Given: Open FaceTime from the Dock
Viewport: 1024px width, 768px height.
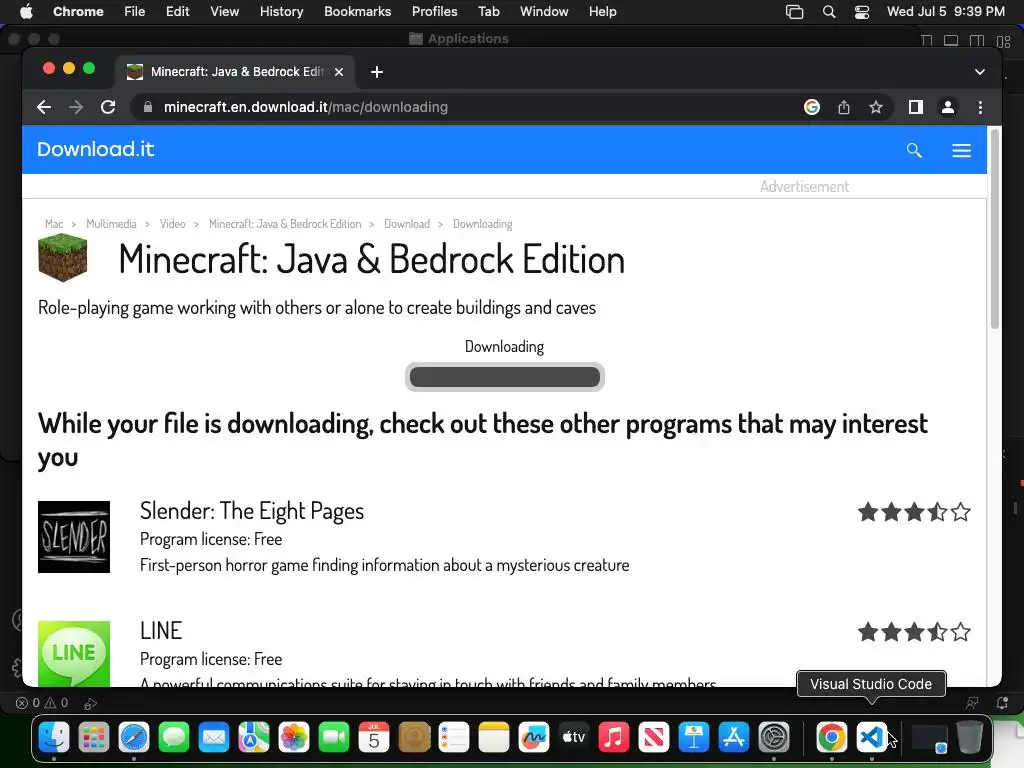Looking at the screenshot, I should pyautogui.click(x=334, y=737).
